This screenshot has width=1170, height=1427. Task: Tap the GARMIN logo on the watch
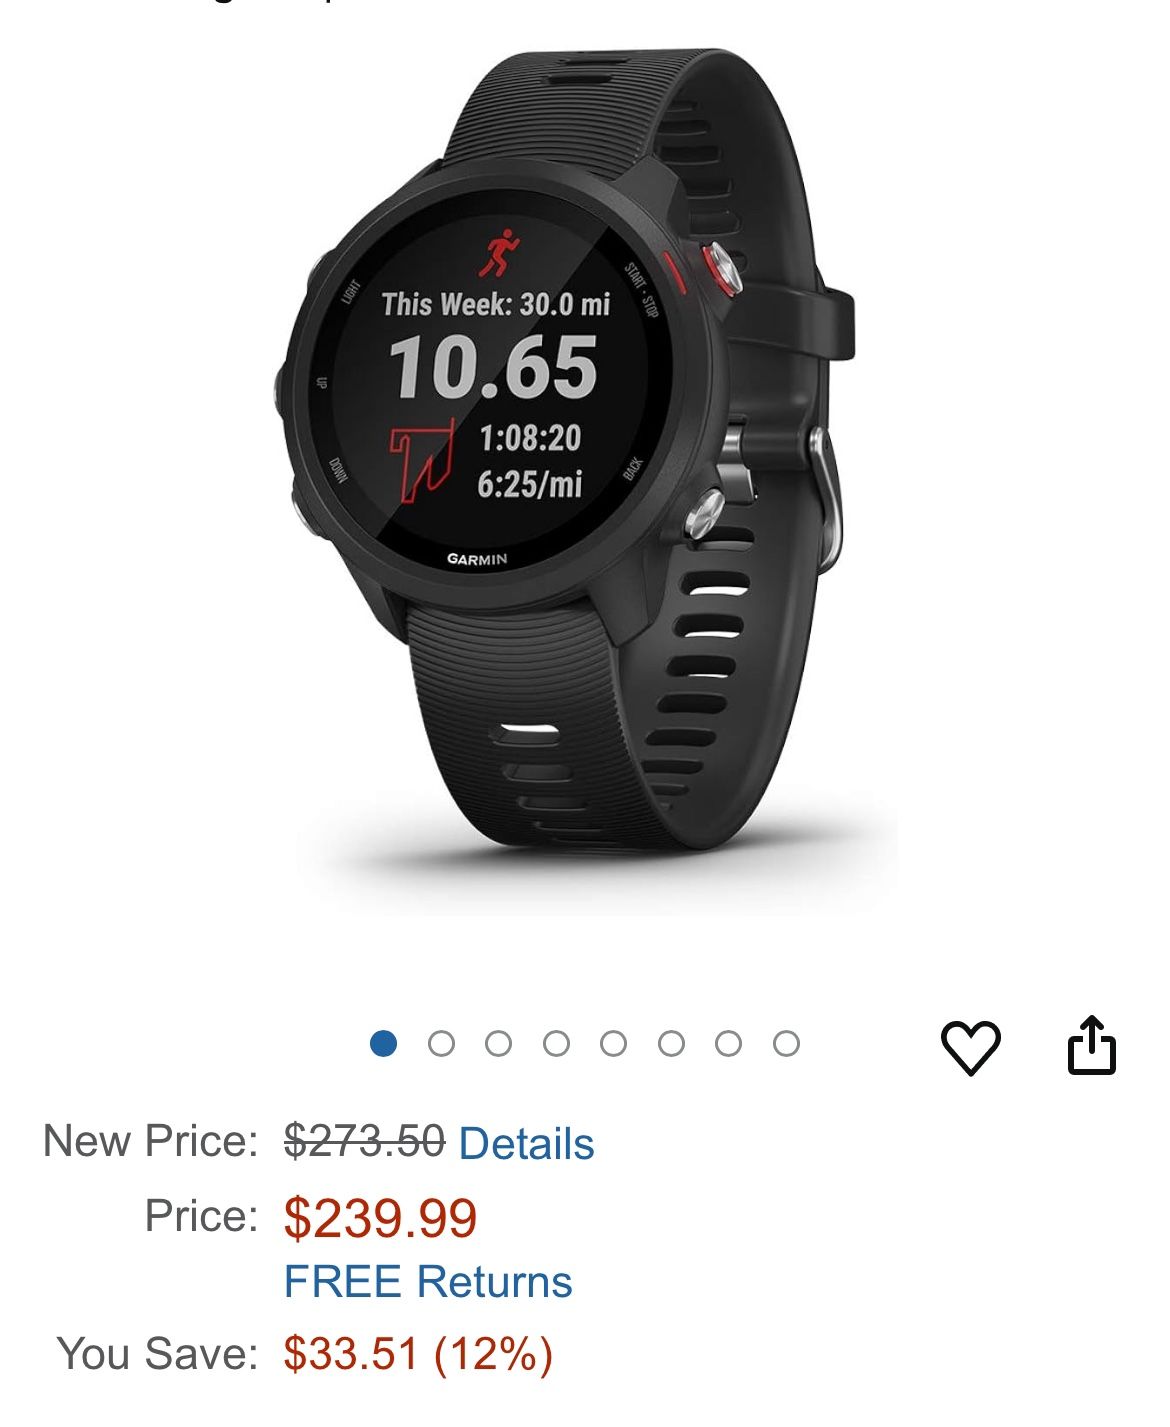[x=477, y=559]
